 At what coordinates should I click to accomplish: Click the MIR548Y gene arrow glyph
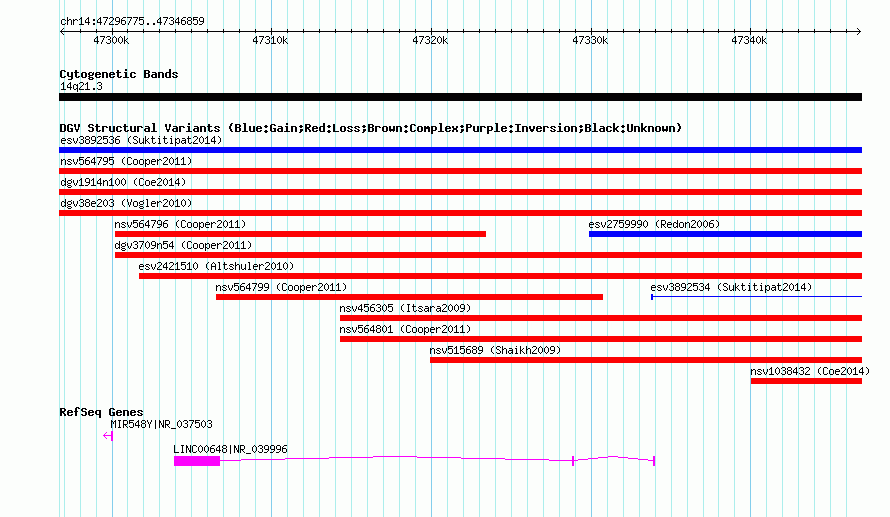coord(108,436)
